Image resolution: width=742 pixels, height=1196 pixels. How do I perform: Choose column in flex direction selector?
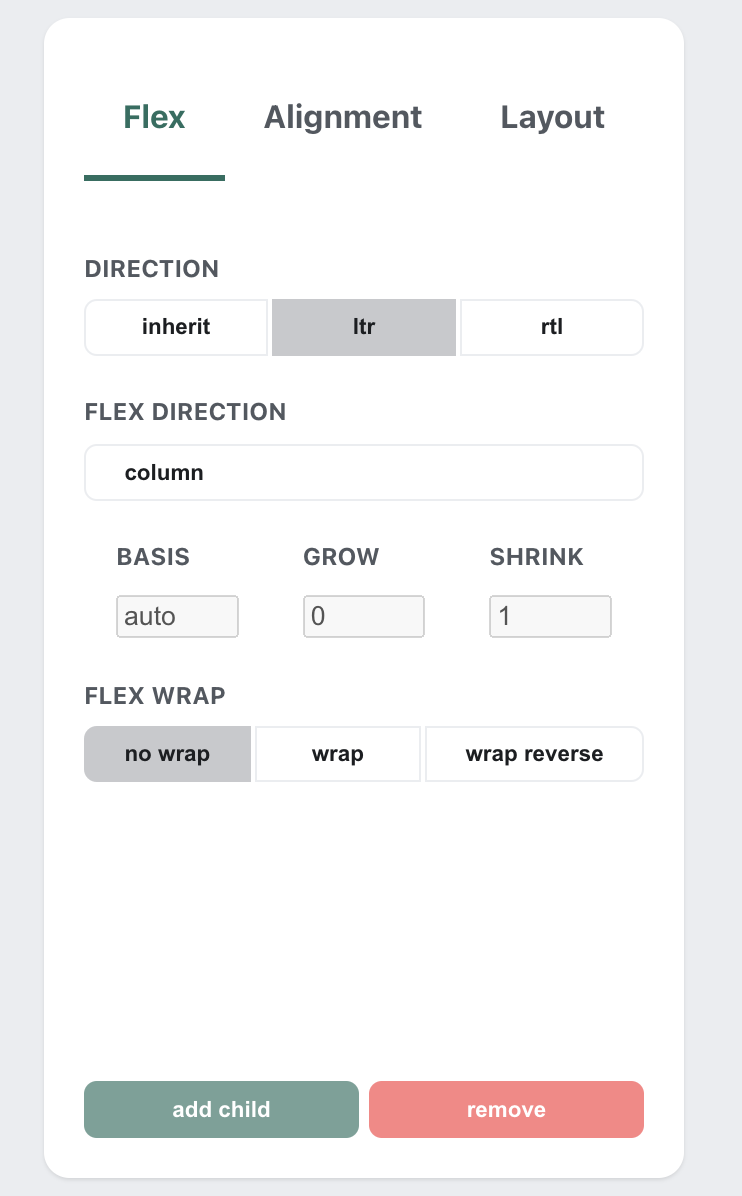click(363, 472)
